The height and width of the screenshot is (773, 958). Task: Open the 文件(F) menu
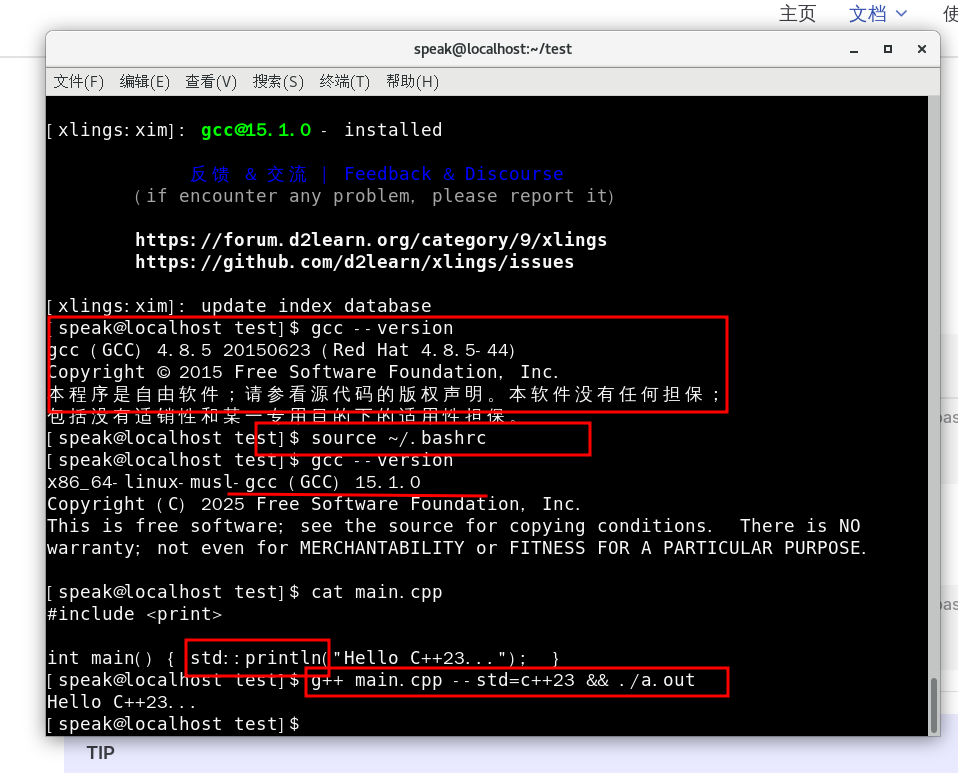79,81
